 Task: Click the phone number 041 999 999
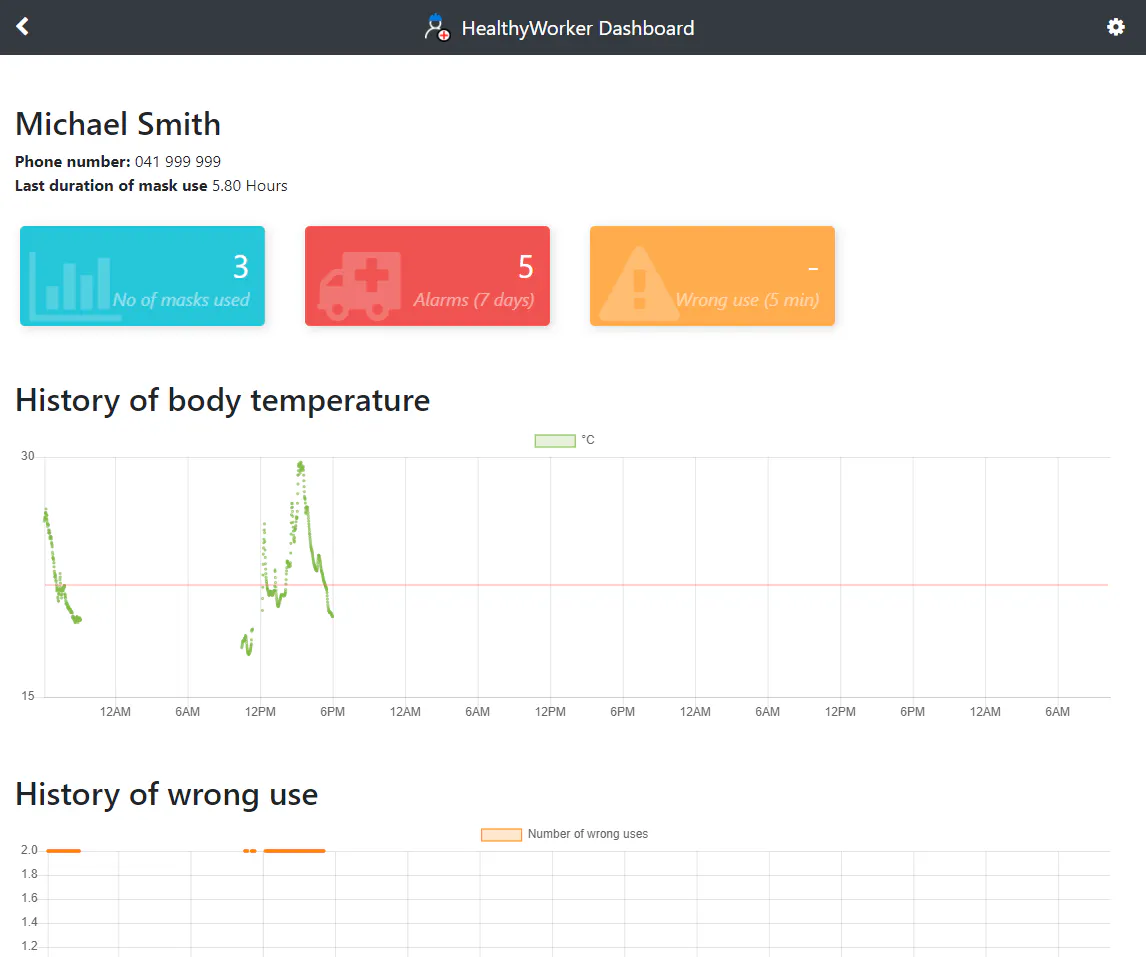(178, 161)
